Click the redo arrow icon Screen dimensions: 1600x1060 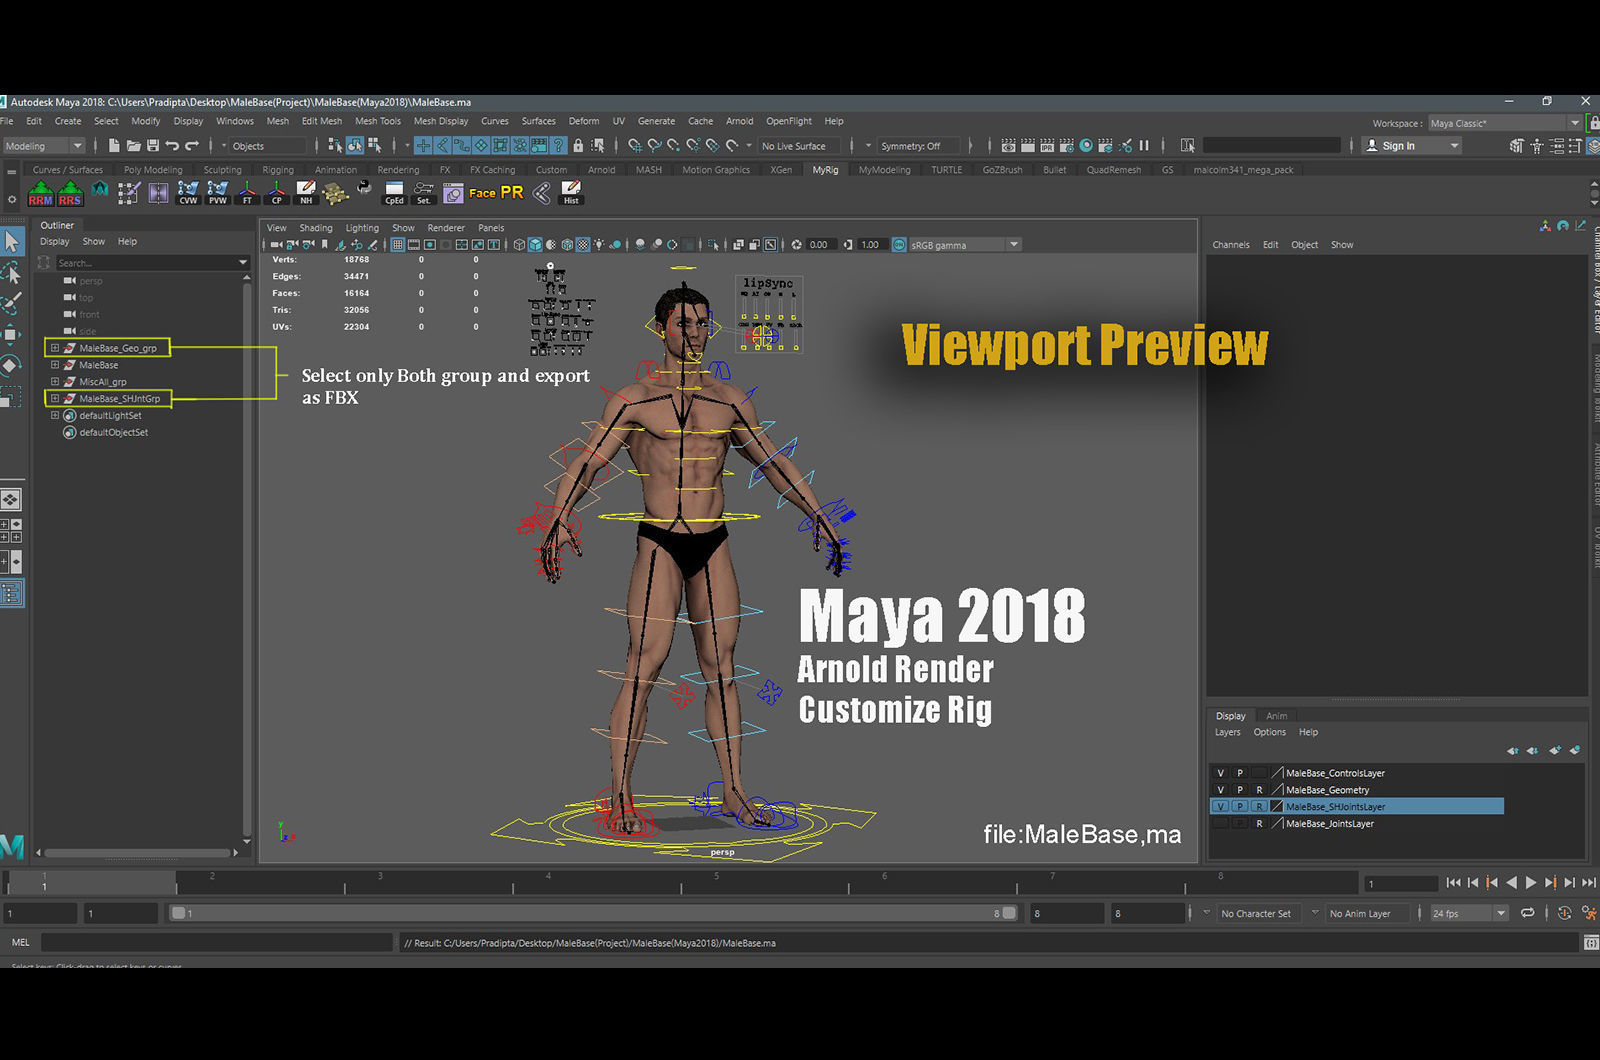pos(192,146)
